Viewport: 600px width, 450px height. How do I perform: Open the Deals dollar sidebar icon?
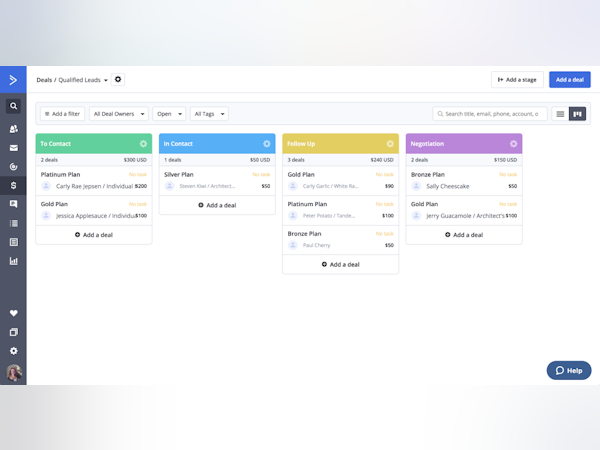[13, 186]
